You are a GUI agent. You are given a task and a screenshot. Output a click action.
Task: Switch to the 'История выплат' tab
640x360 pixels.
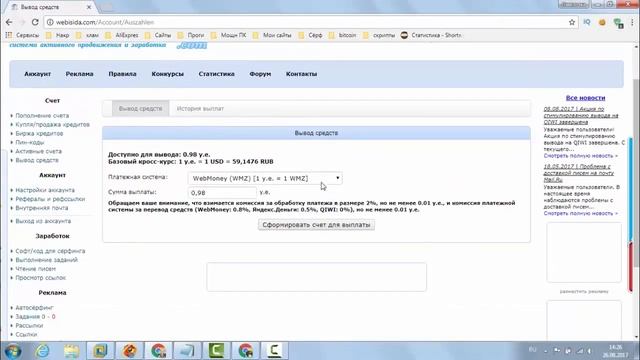point(200,109)
